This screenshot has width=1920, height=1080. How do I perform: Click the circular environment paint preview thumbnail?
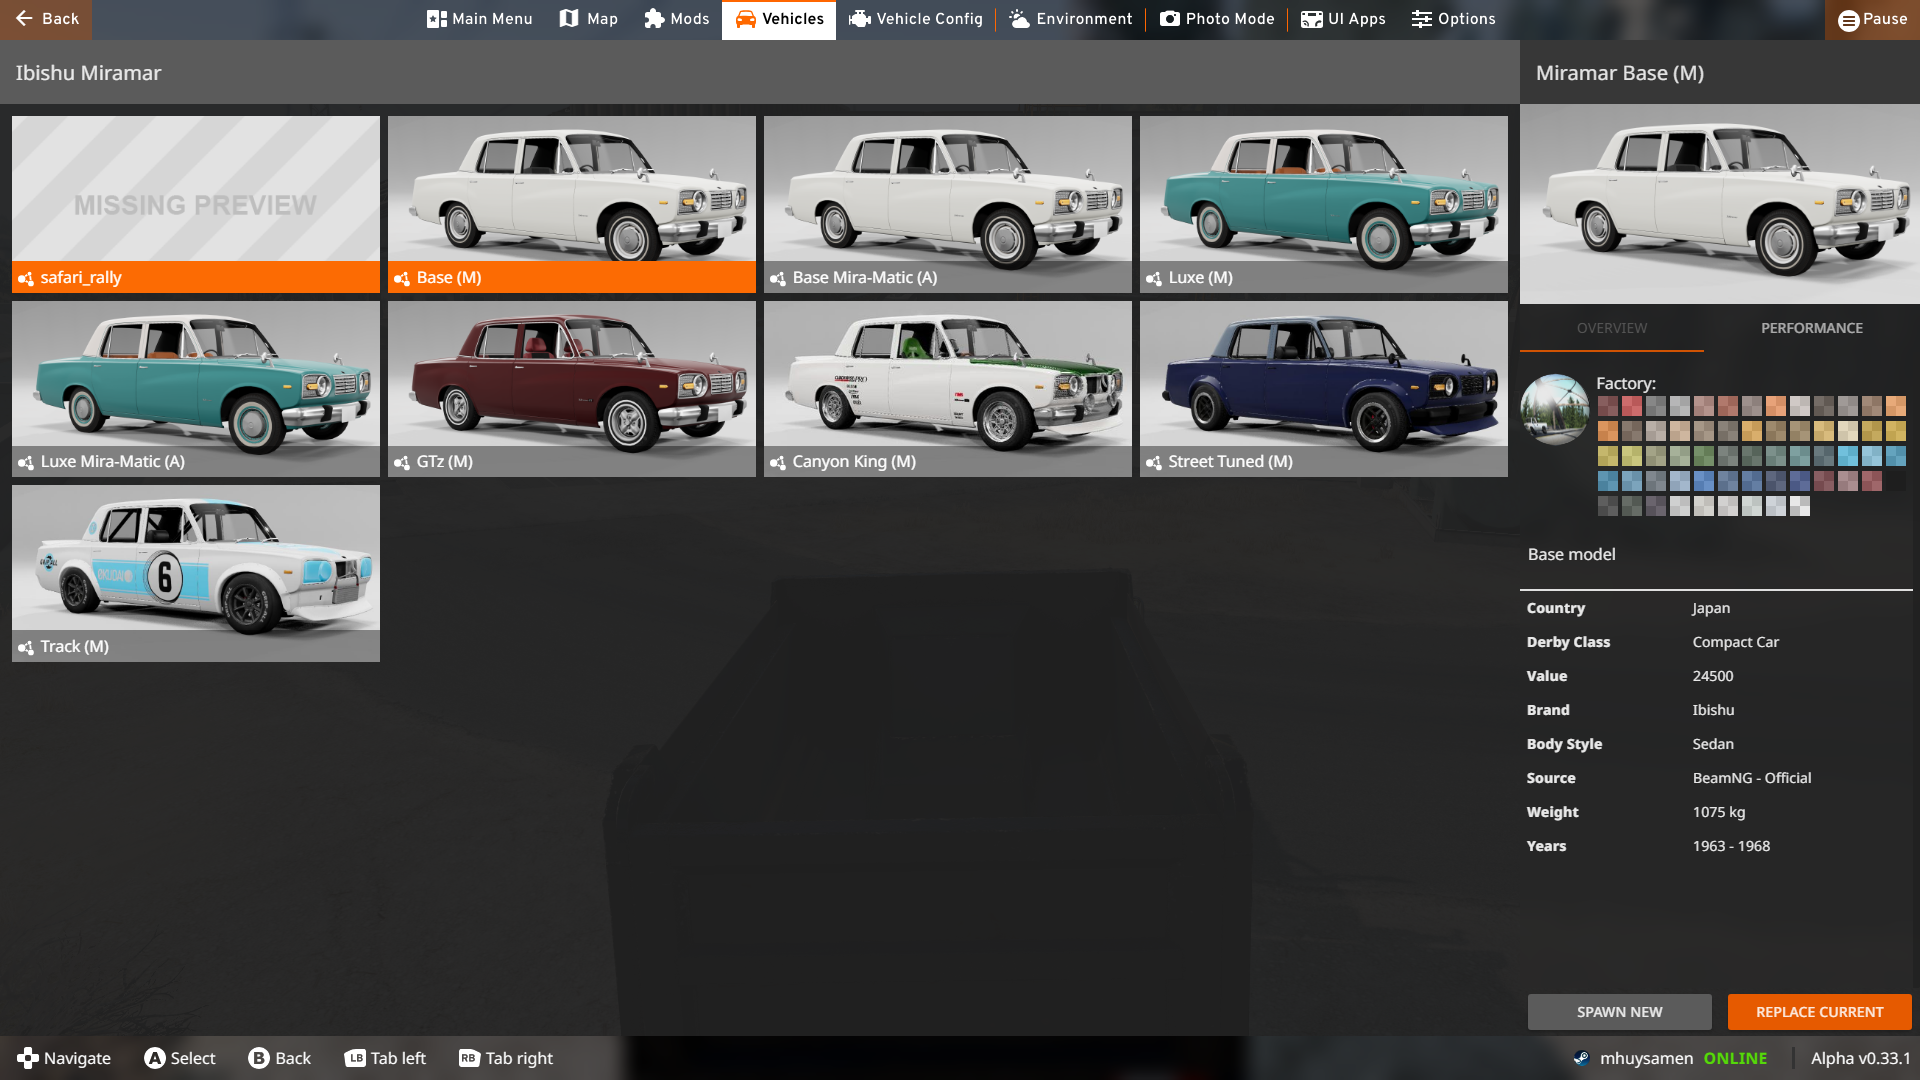click(1554, 409)
